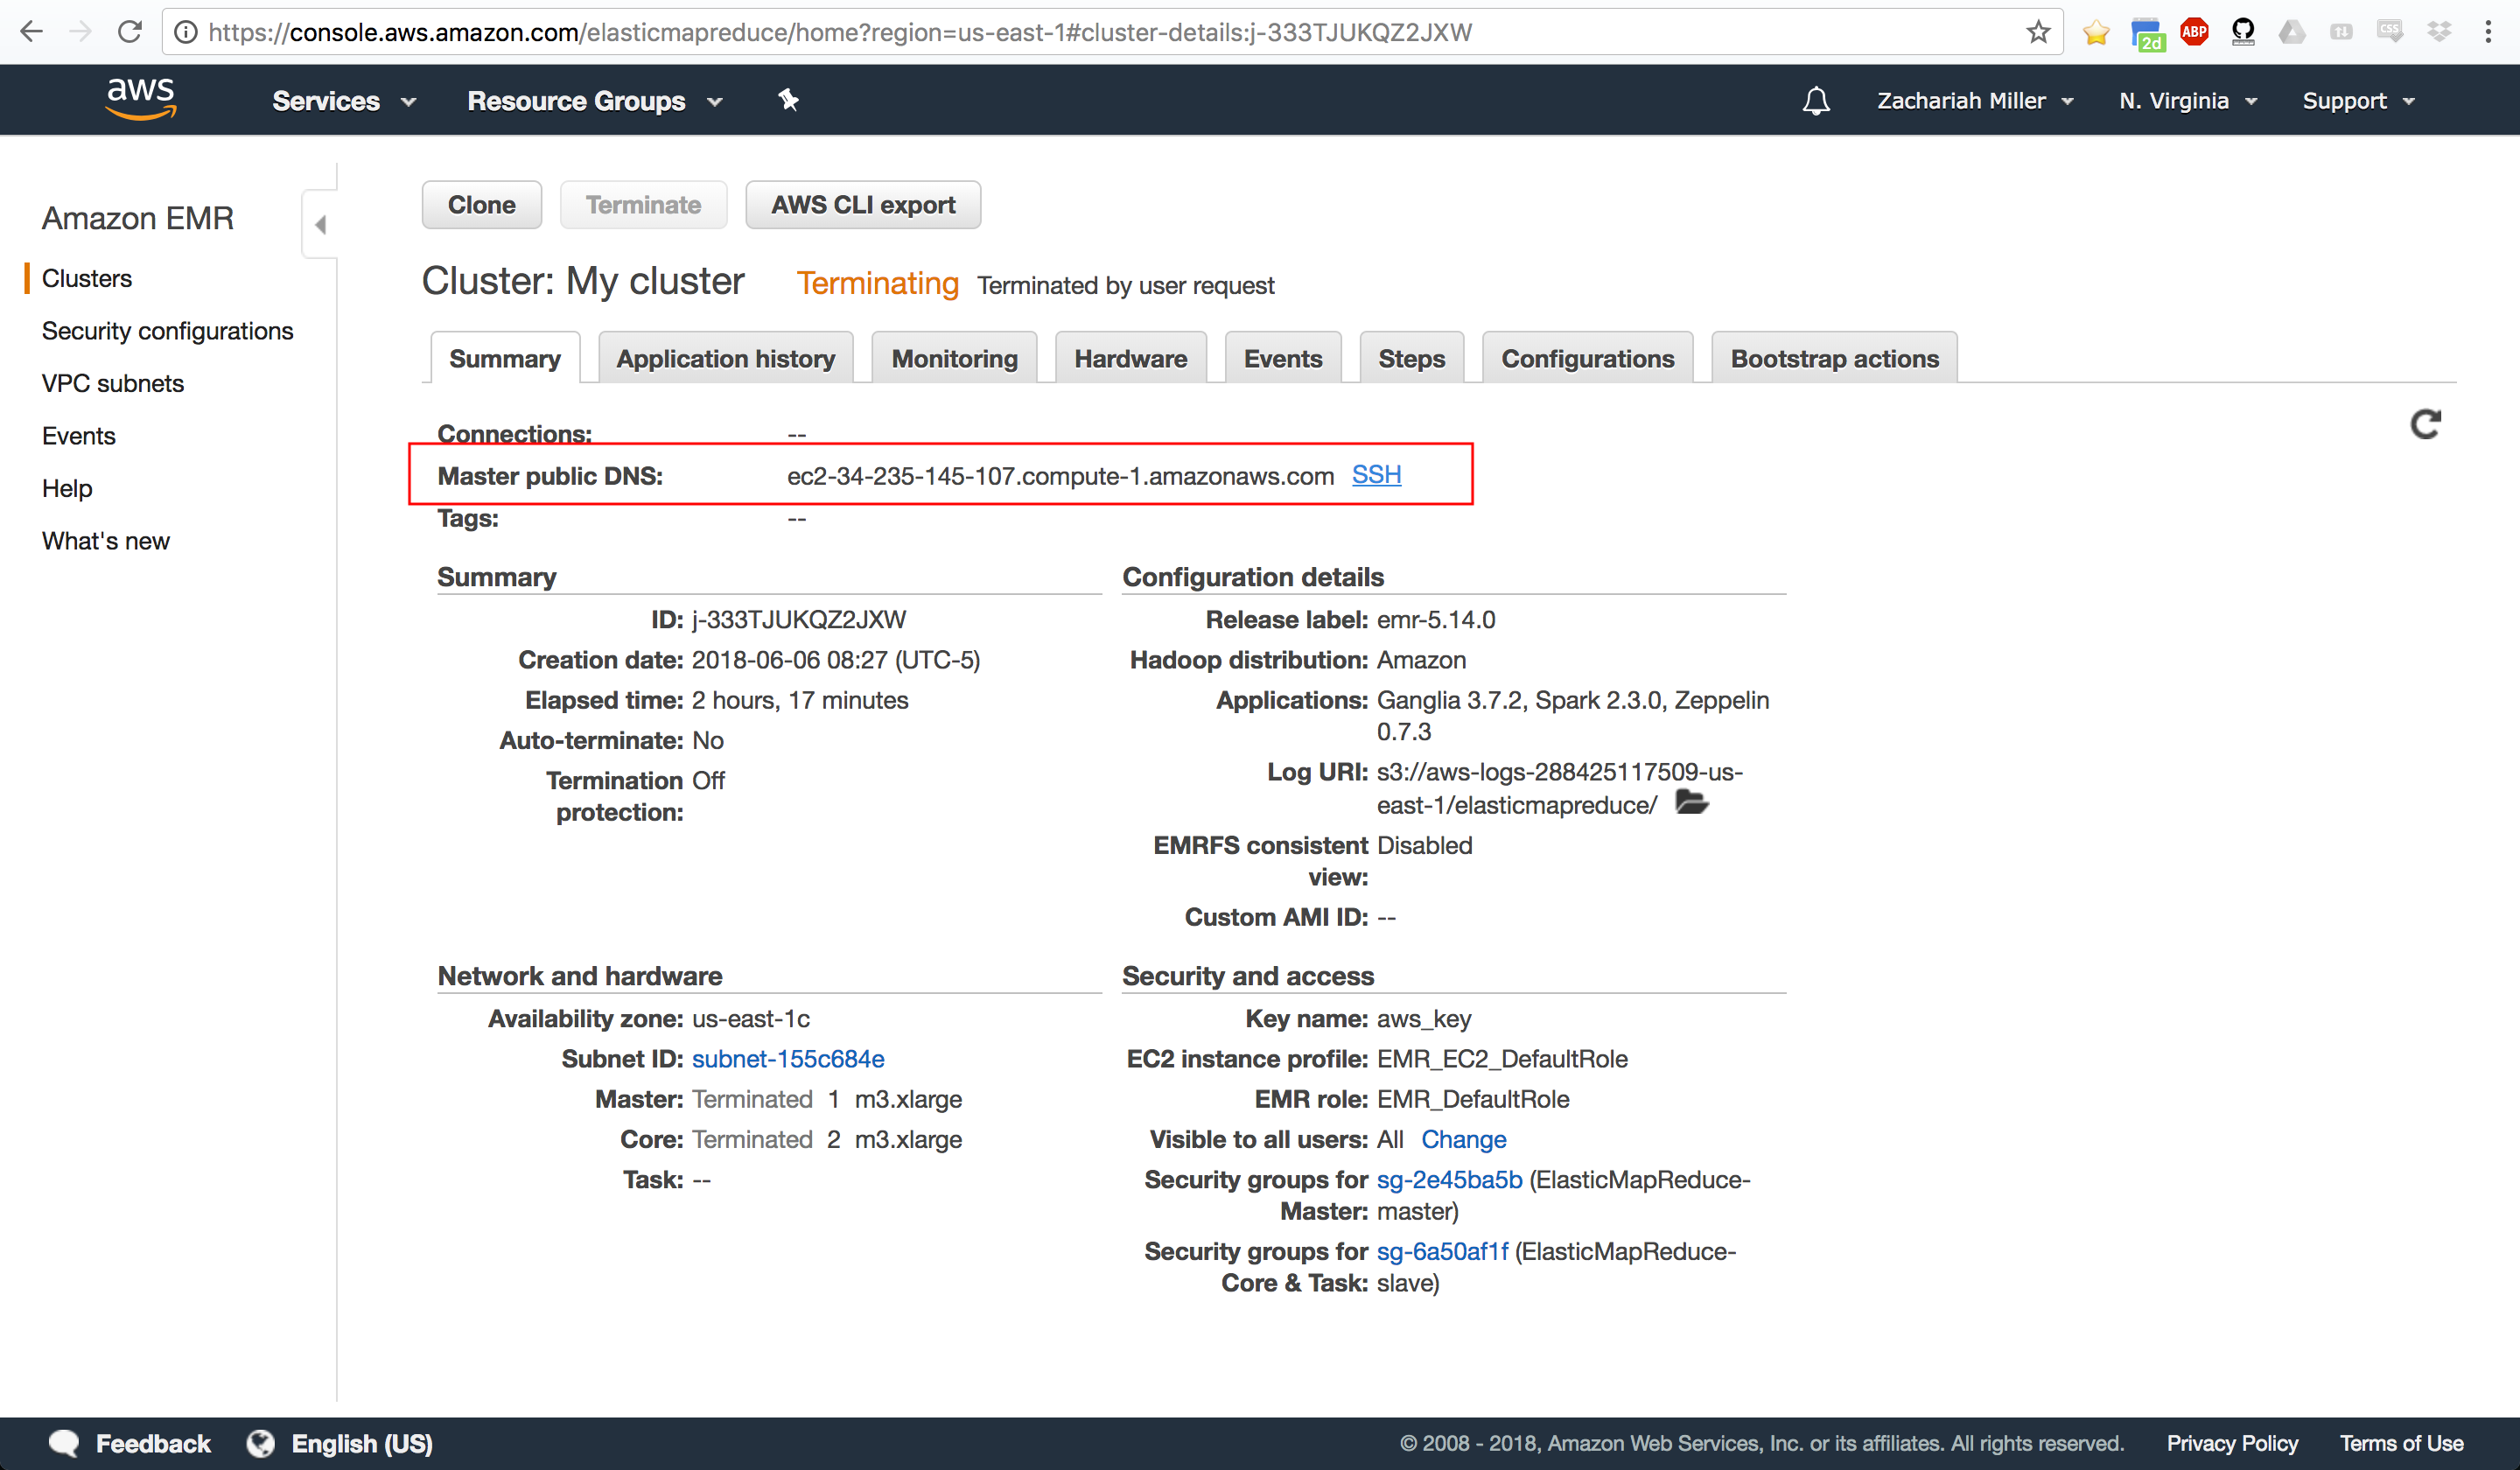Click the cluster details refresh icon

click(2425, 425)
